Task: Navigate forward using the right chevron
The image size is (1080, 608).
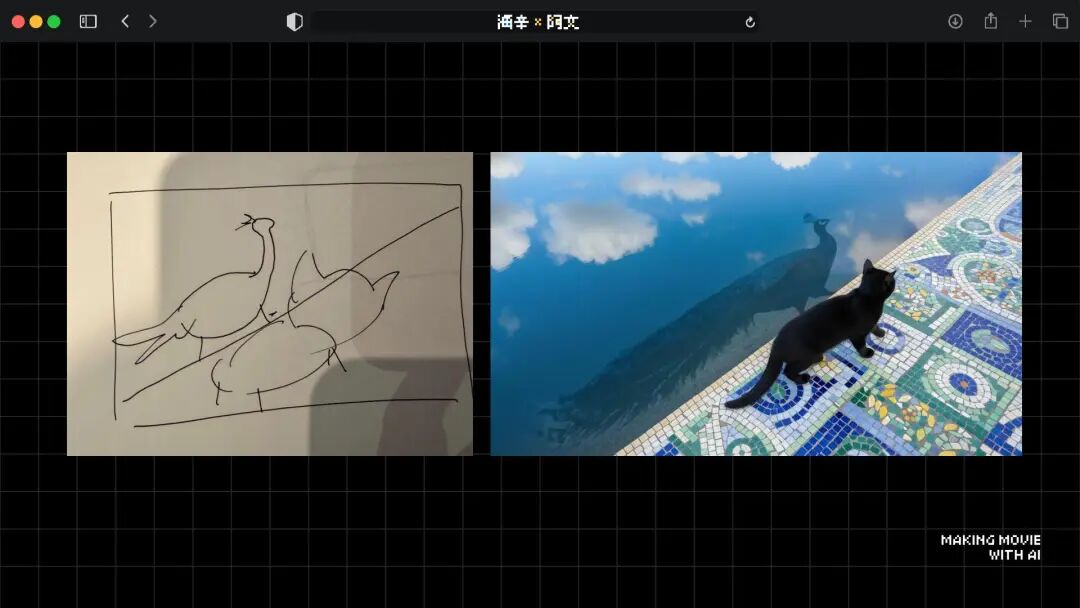Action: [x=152, y=20]
